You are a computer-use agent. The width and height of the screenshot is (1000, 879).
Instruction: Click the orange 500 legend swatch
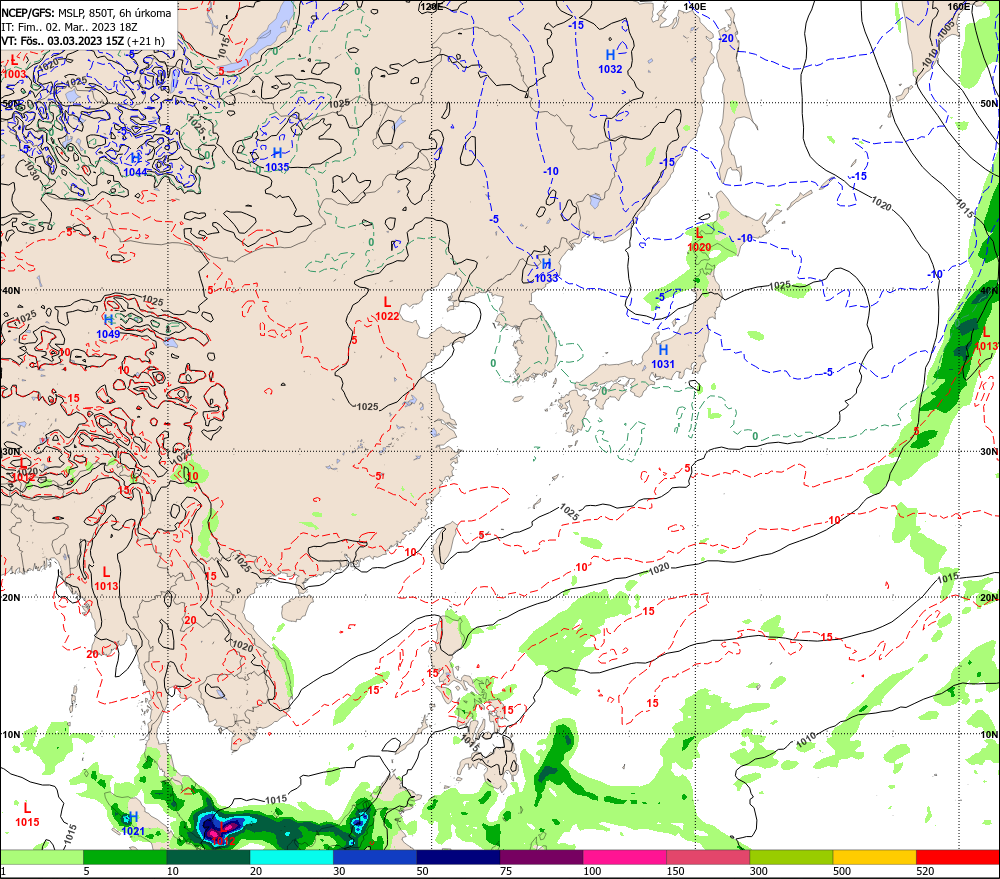pyautogui.click(x=874, y=857)
